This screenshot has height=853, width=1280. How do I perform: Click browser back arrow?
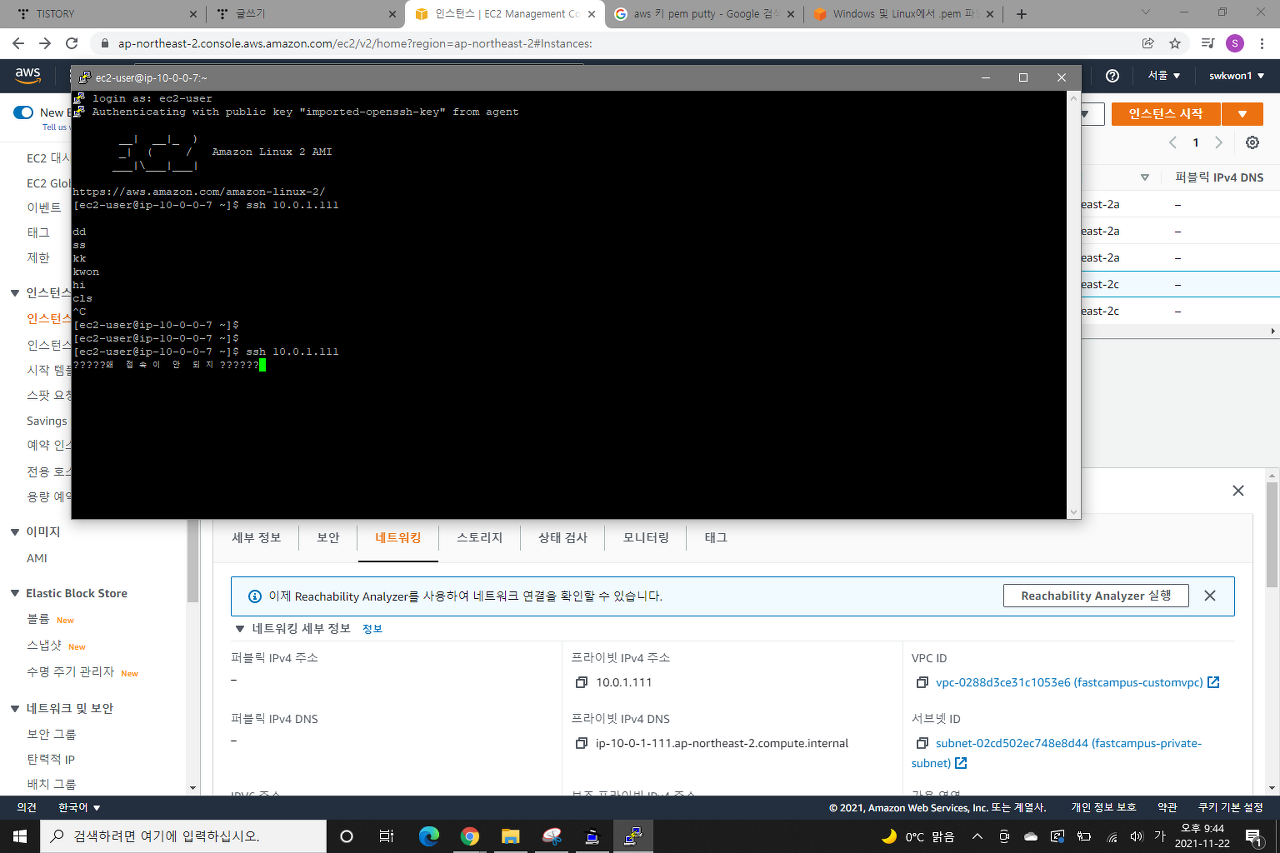(x=18, y=43)
